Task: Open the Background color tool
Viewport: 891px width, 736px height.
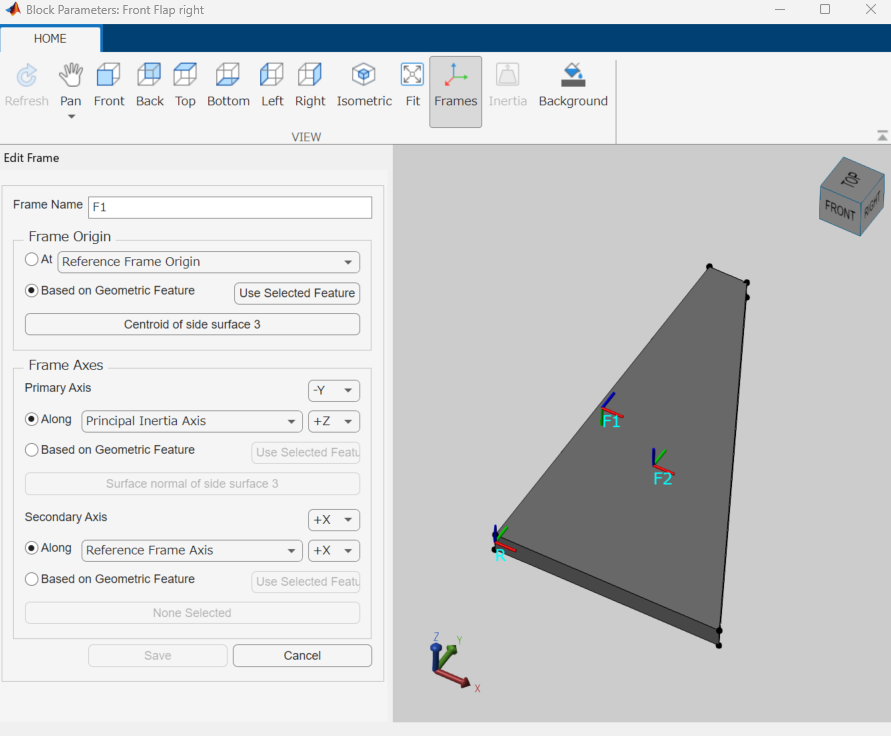Action: point(573,85)
